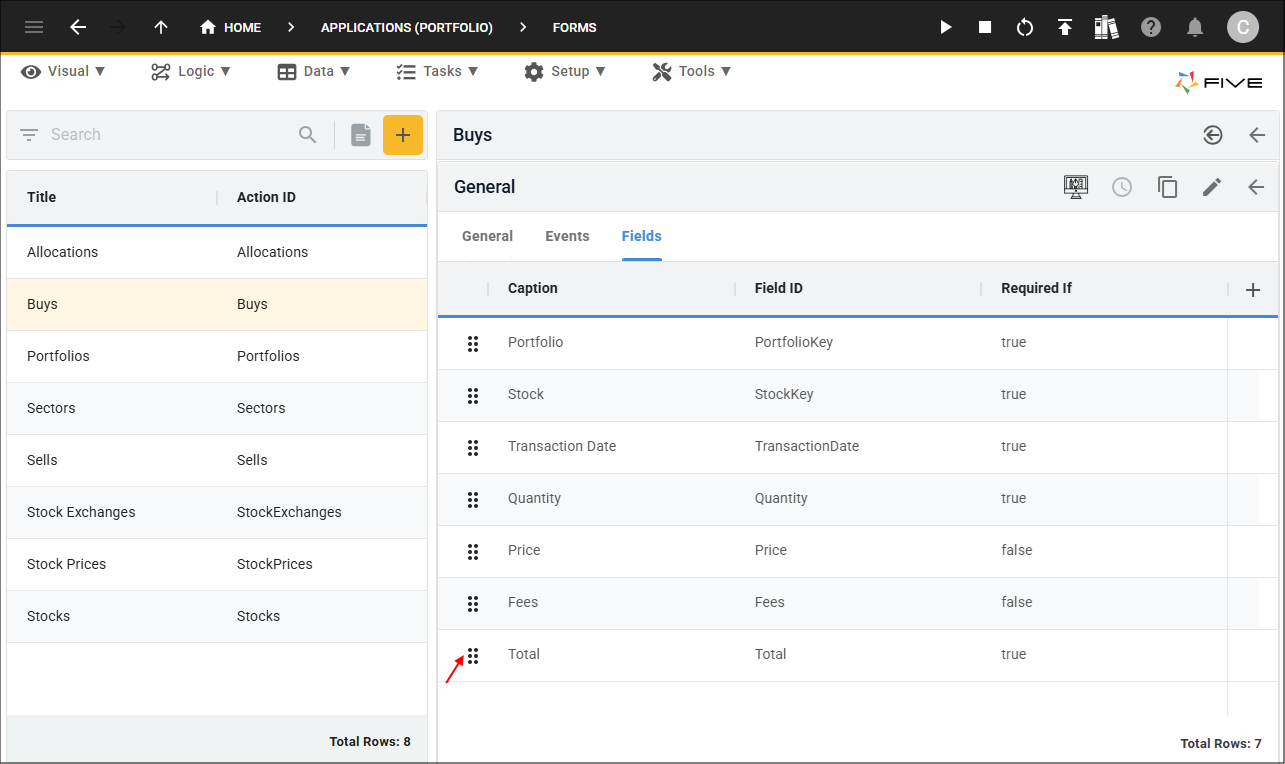
Task: Click the drag handle of the Total row
Action: [473, 656]
